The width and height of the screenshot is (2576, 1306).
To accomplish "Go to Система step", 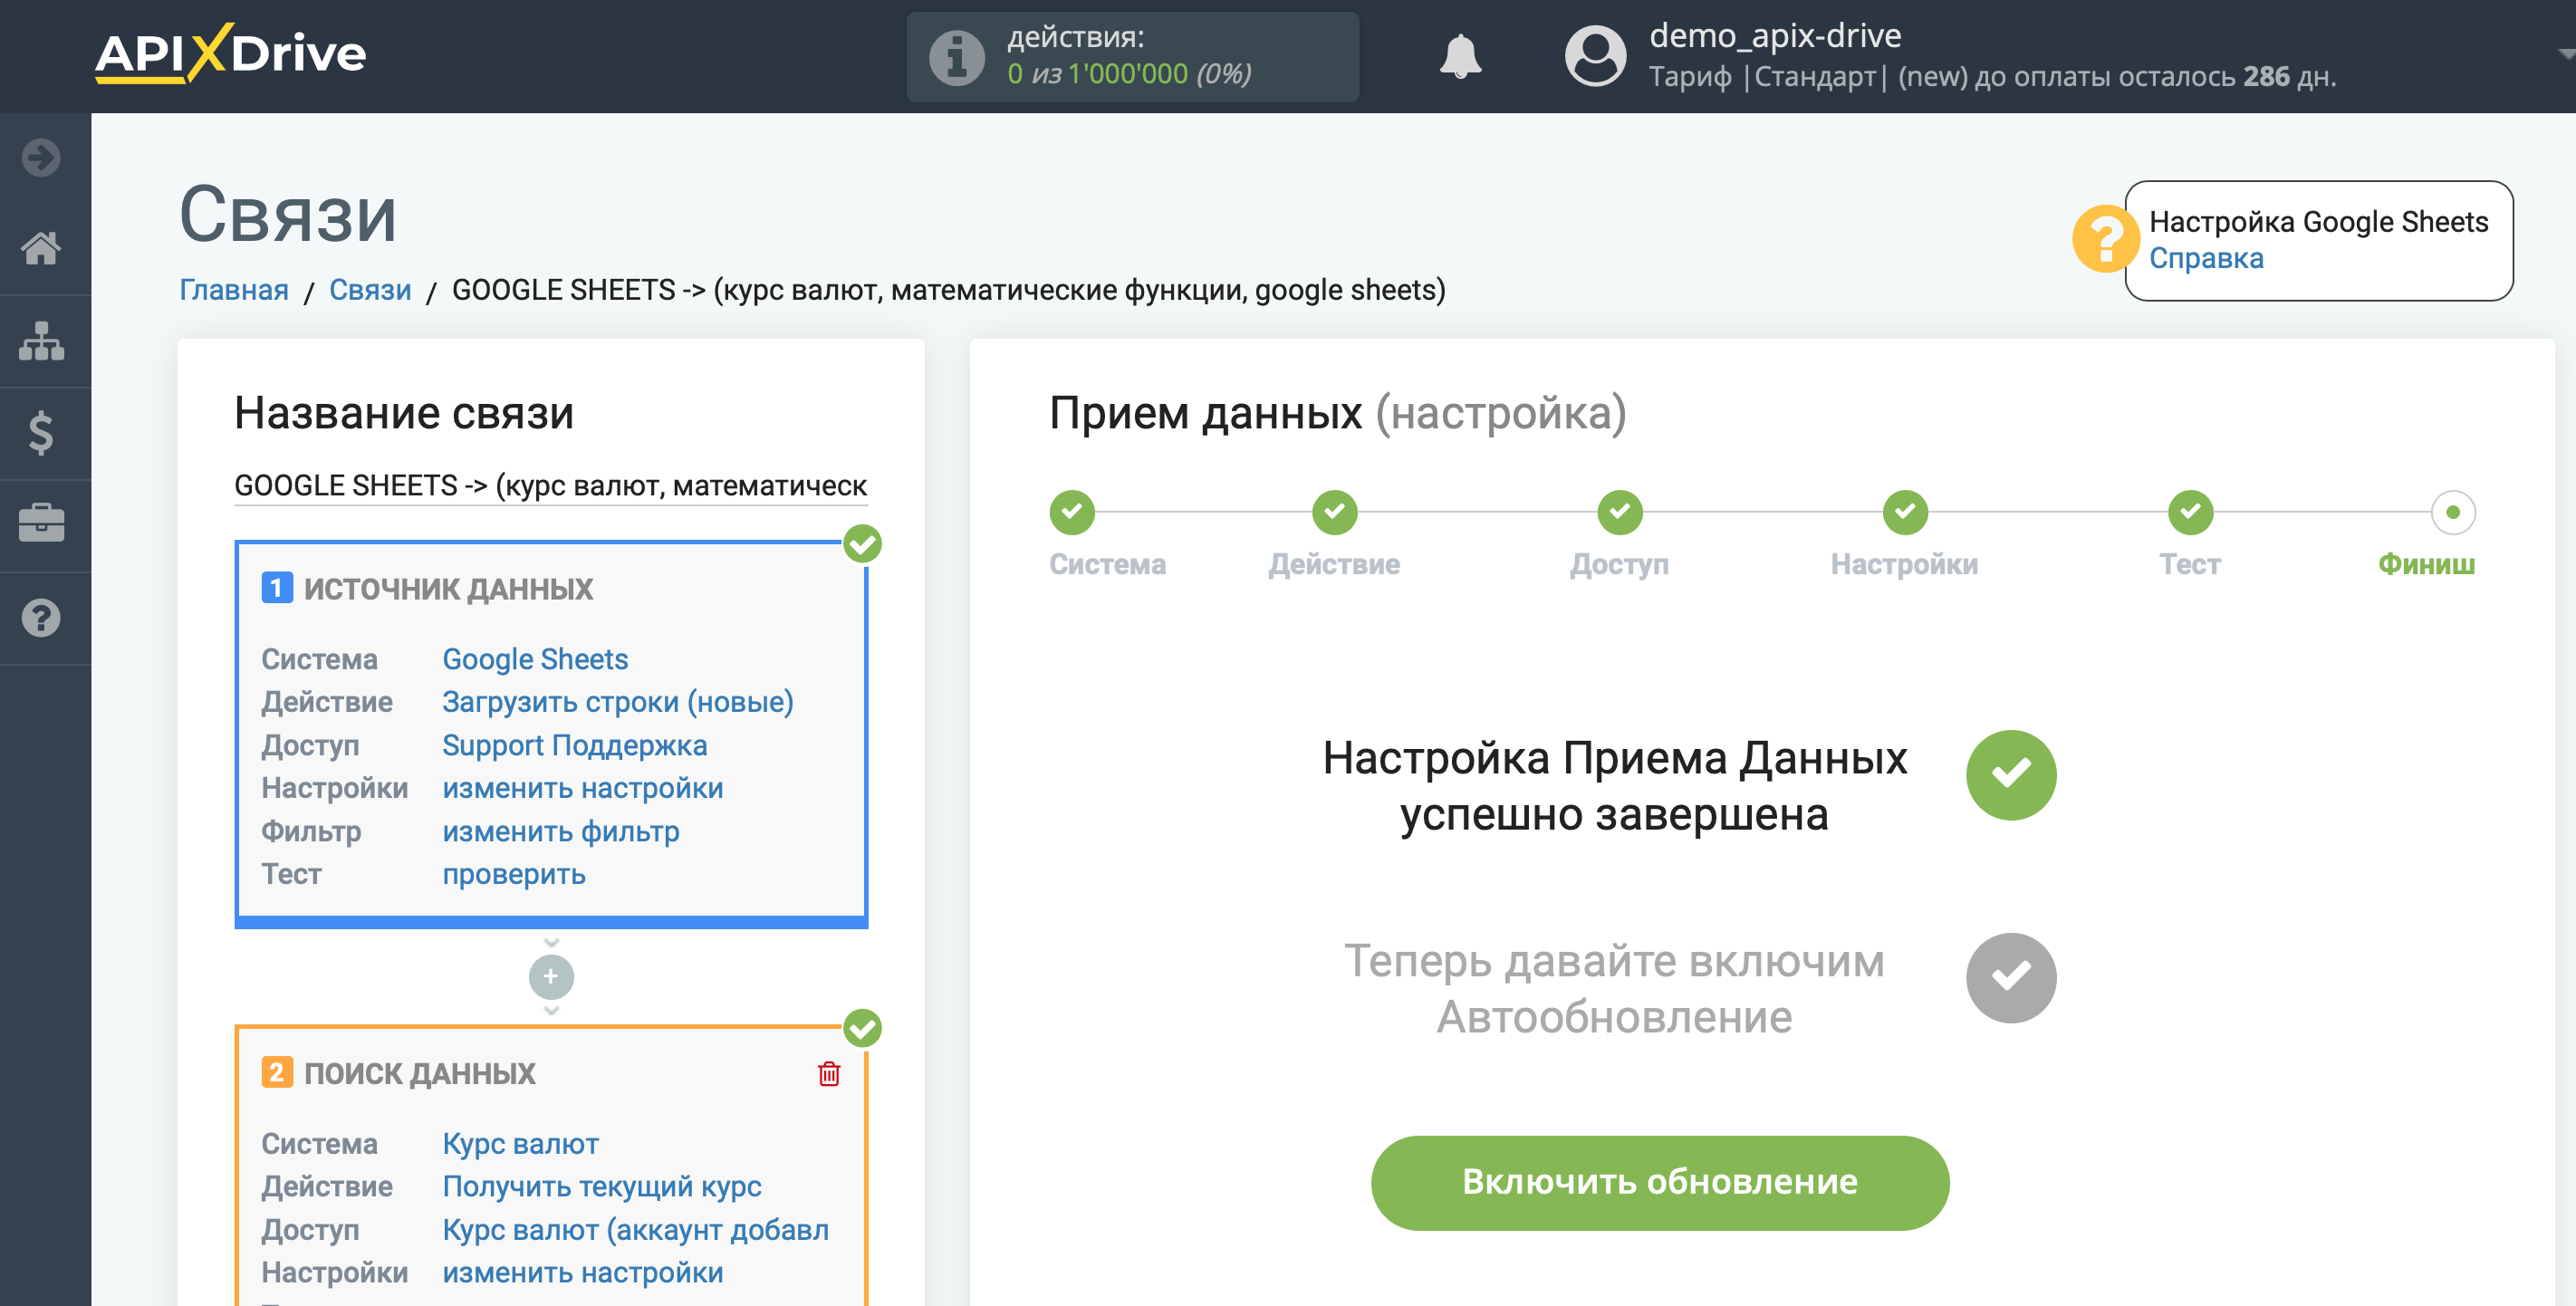I will pyautogui.click(x=1072, y=512).
